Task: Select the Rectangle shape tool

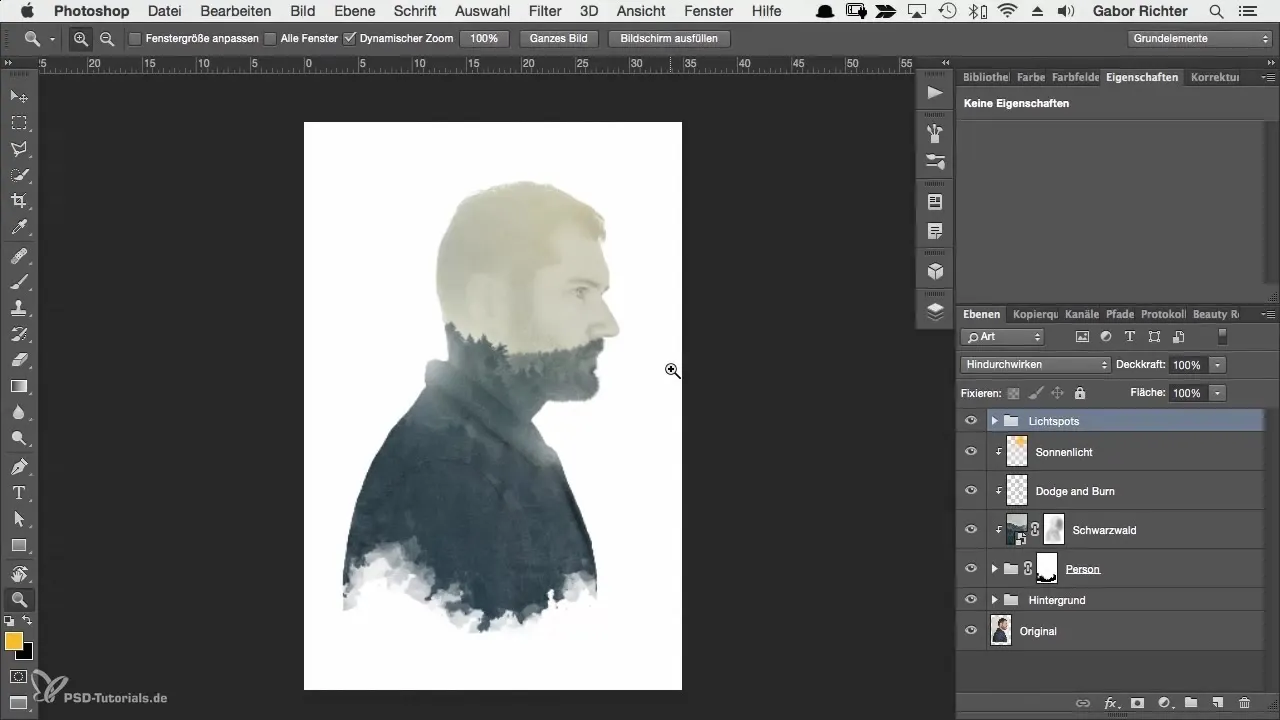Action: (x=19, y=545)
